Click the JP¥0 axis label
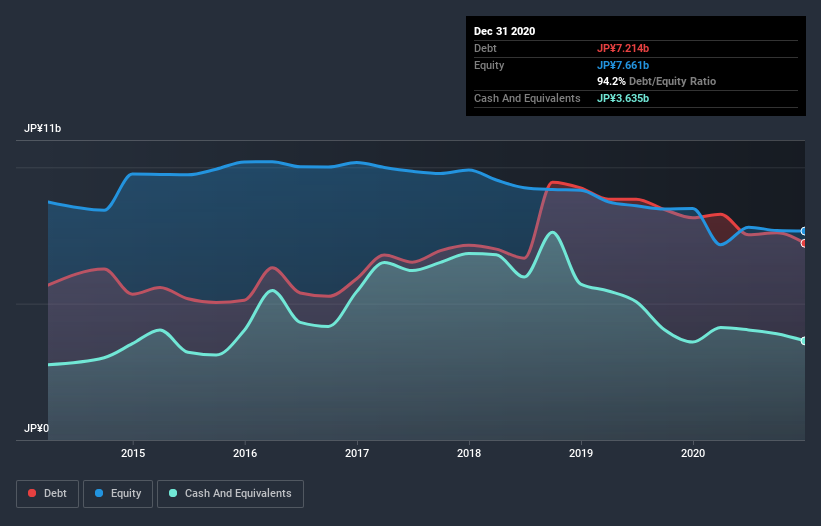The width and height of the screenshot is (821, 526). [36, 428]
